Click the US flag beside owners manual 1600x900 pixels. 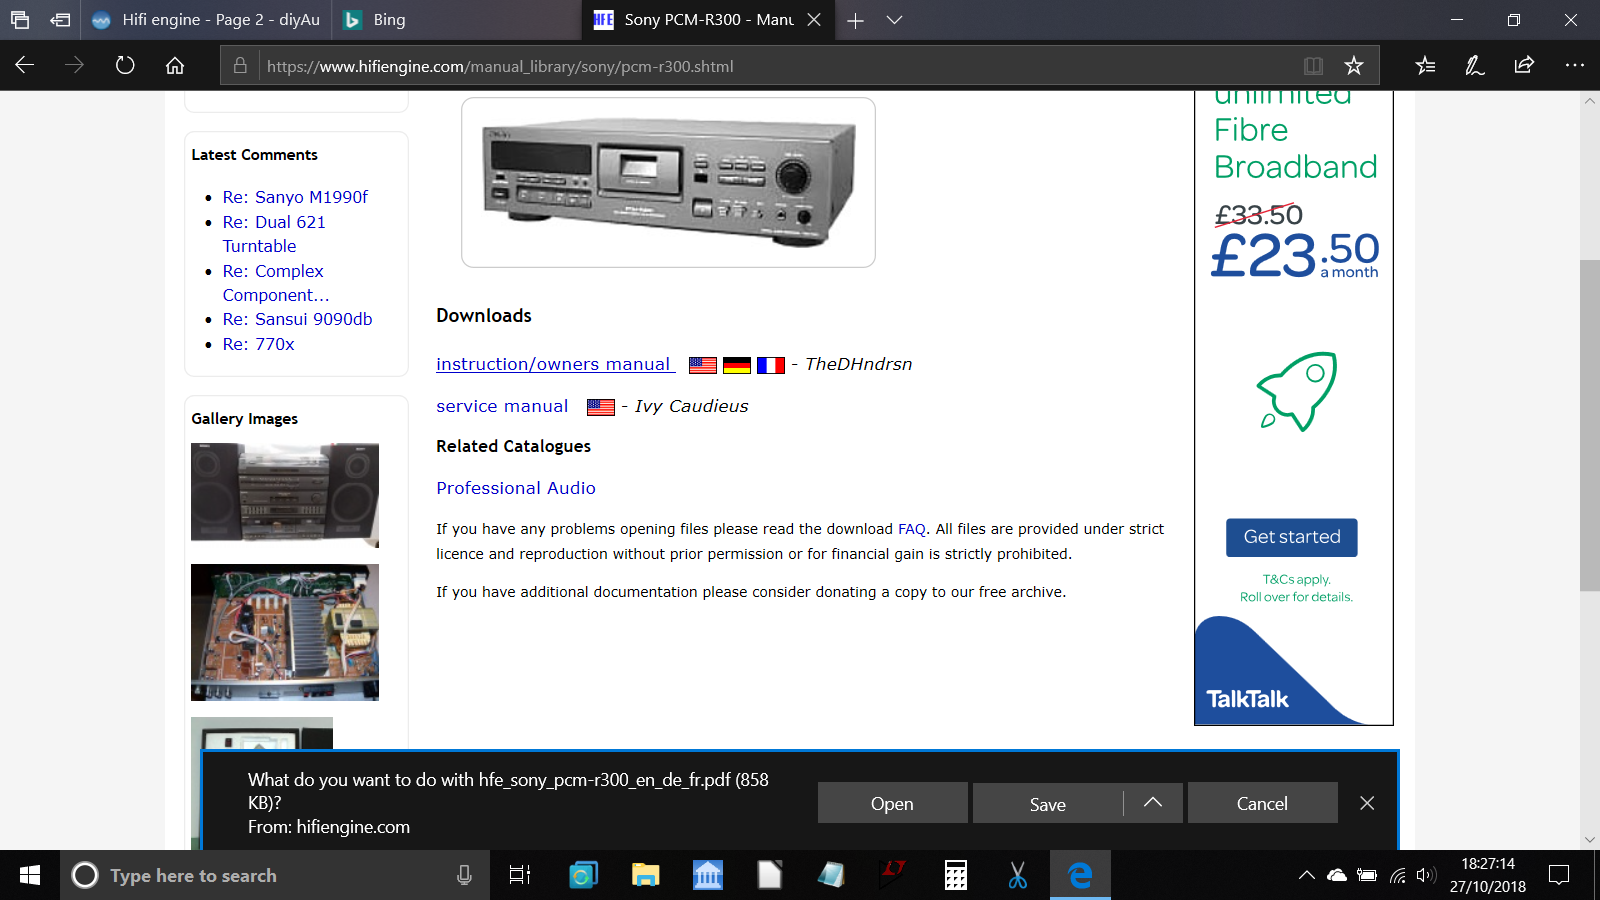[x=703, y=365]
